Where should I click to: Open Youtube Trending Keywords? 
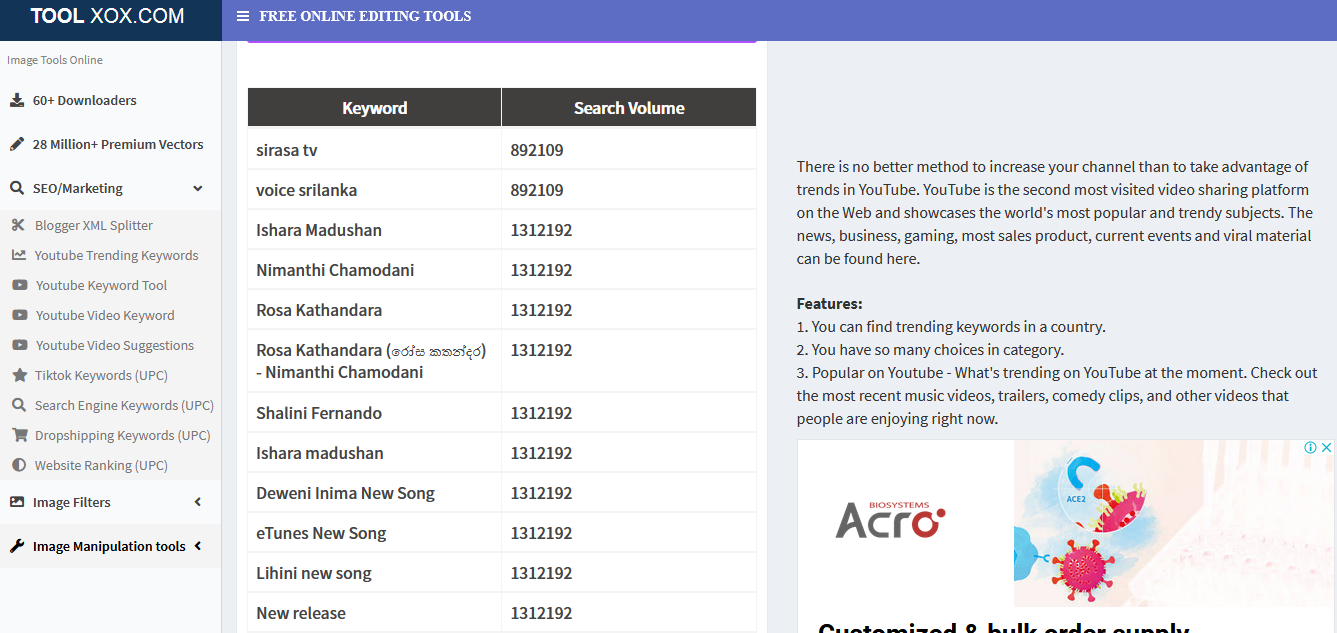point(117,255)
